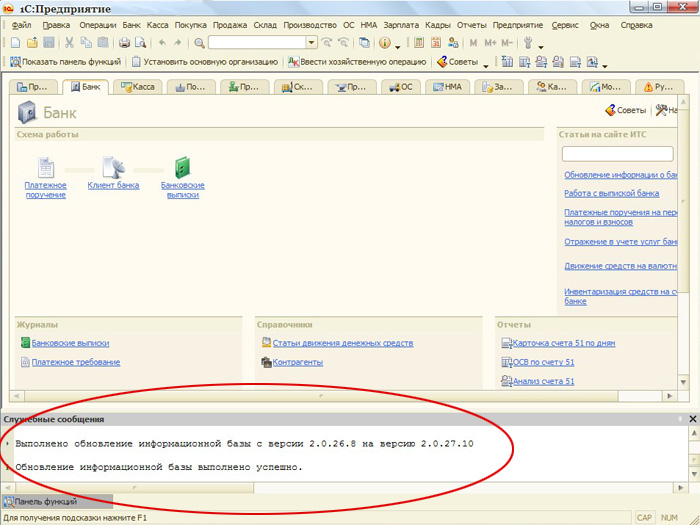Open Карточка счета 51 по дням report
700x525 pixels.
(563, 343)
